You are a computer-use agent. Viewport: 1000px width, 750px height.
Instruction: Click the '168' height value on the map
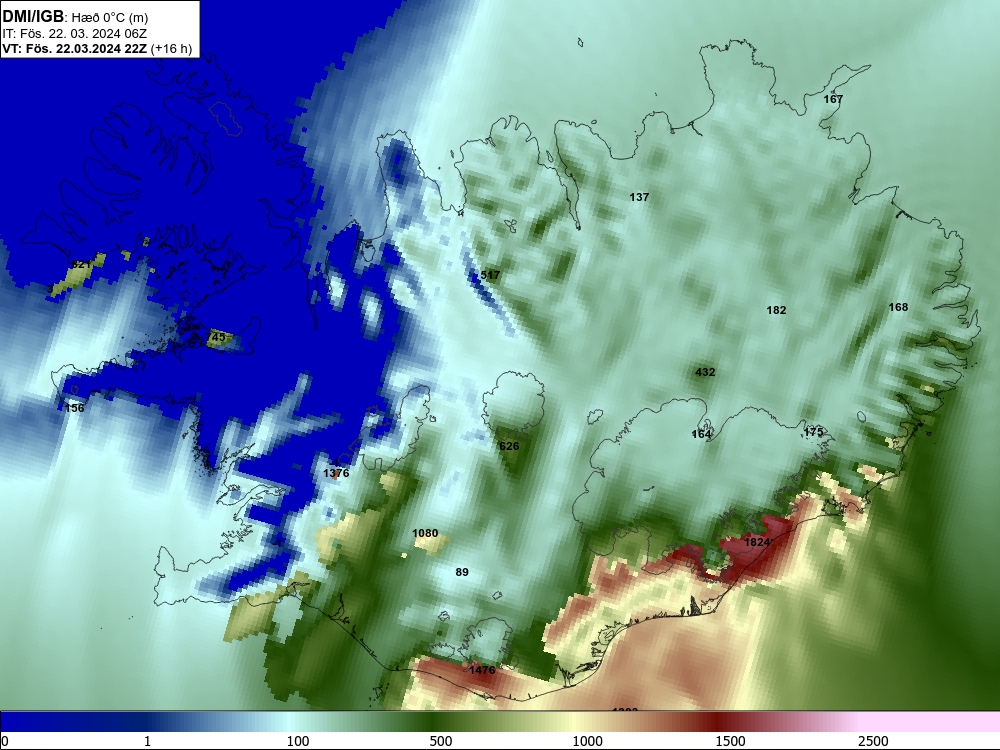pos(898,307)
